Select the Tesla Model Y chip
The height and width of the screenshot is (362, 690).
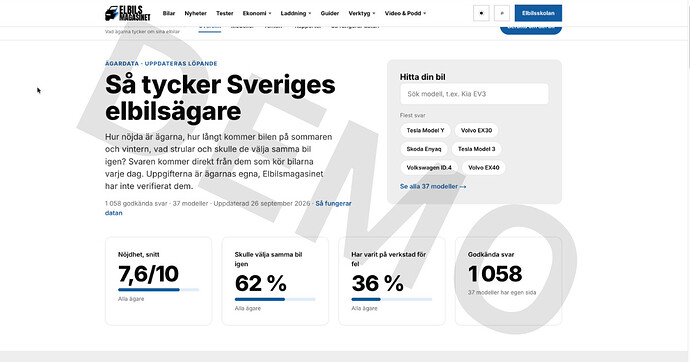[425, 130]
